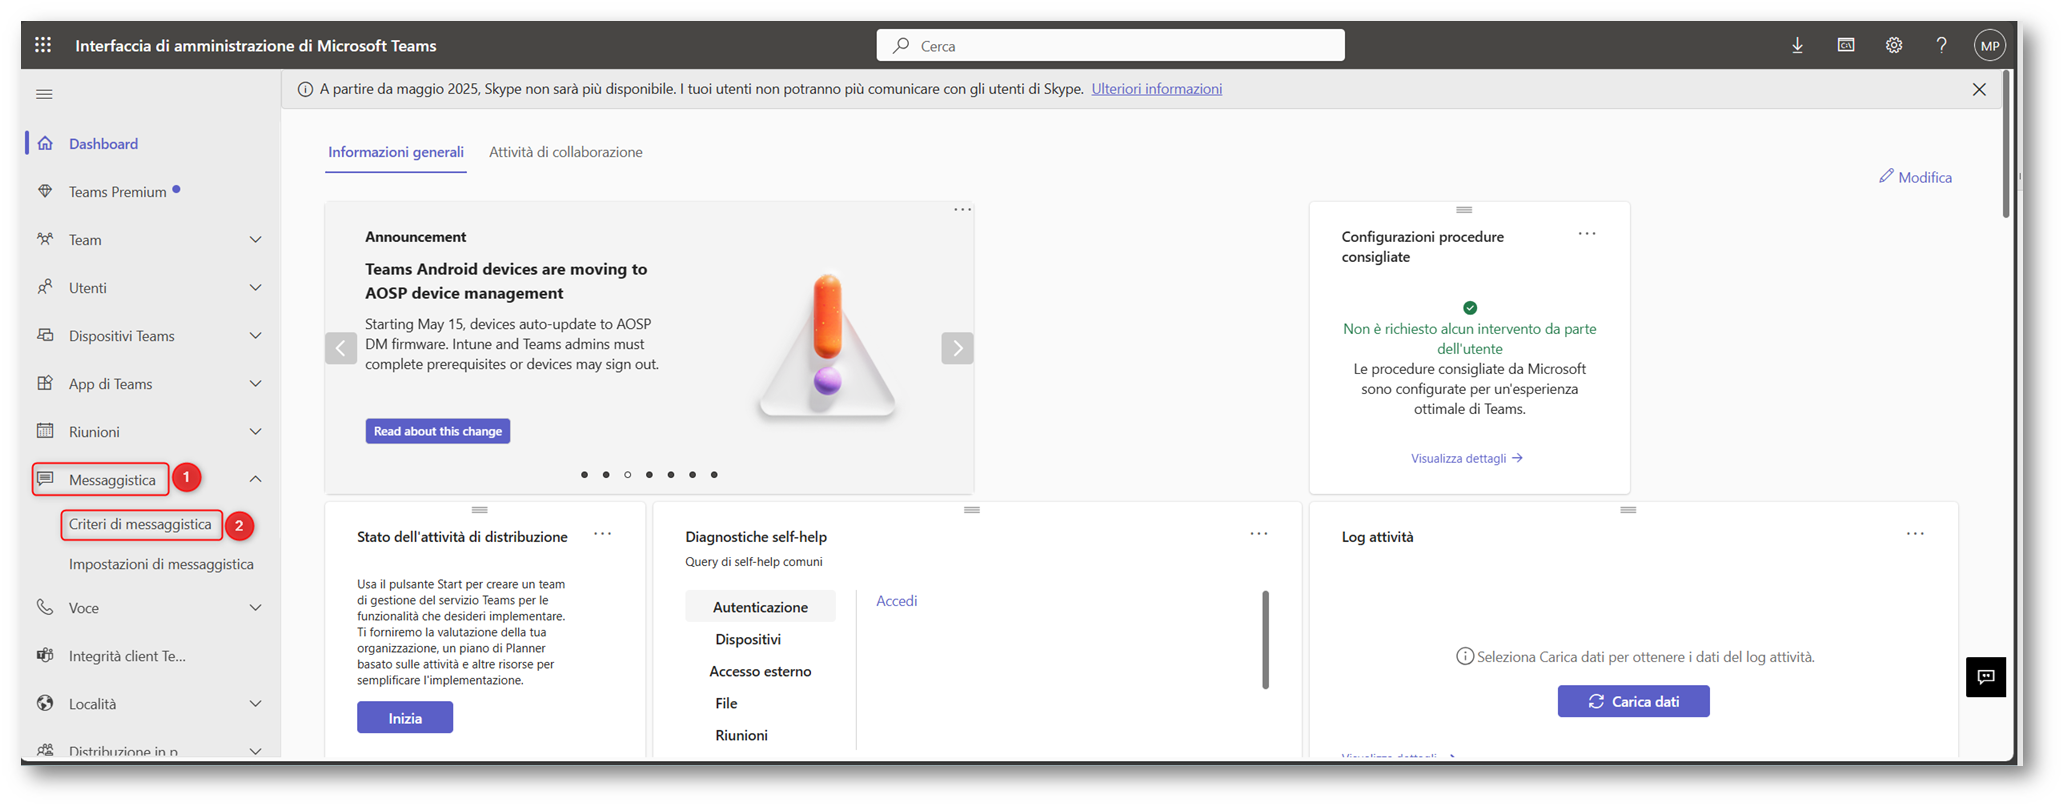Viewport: 2065px width, 808px height.
Task: Select Riunioni self-help category
Action: 741,735
